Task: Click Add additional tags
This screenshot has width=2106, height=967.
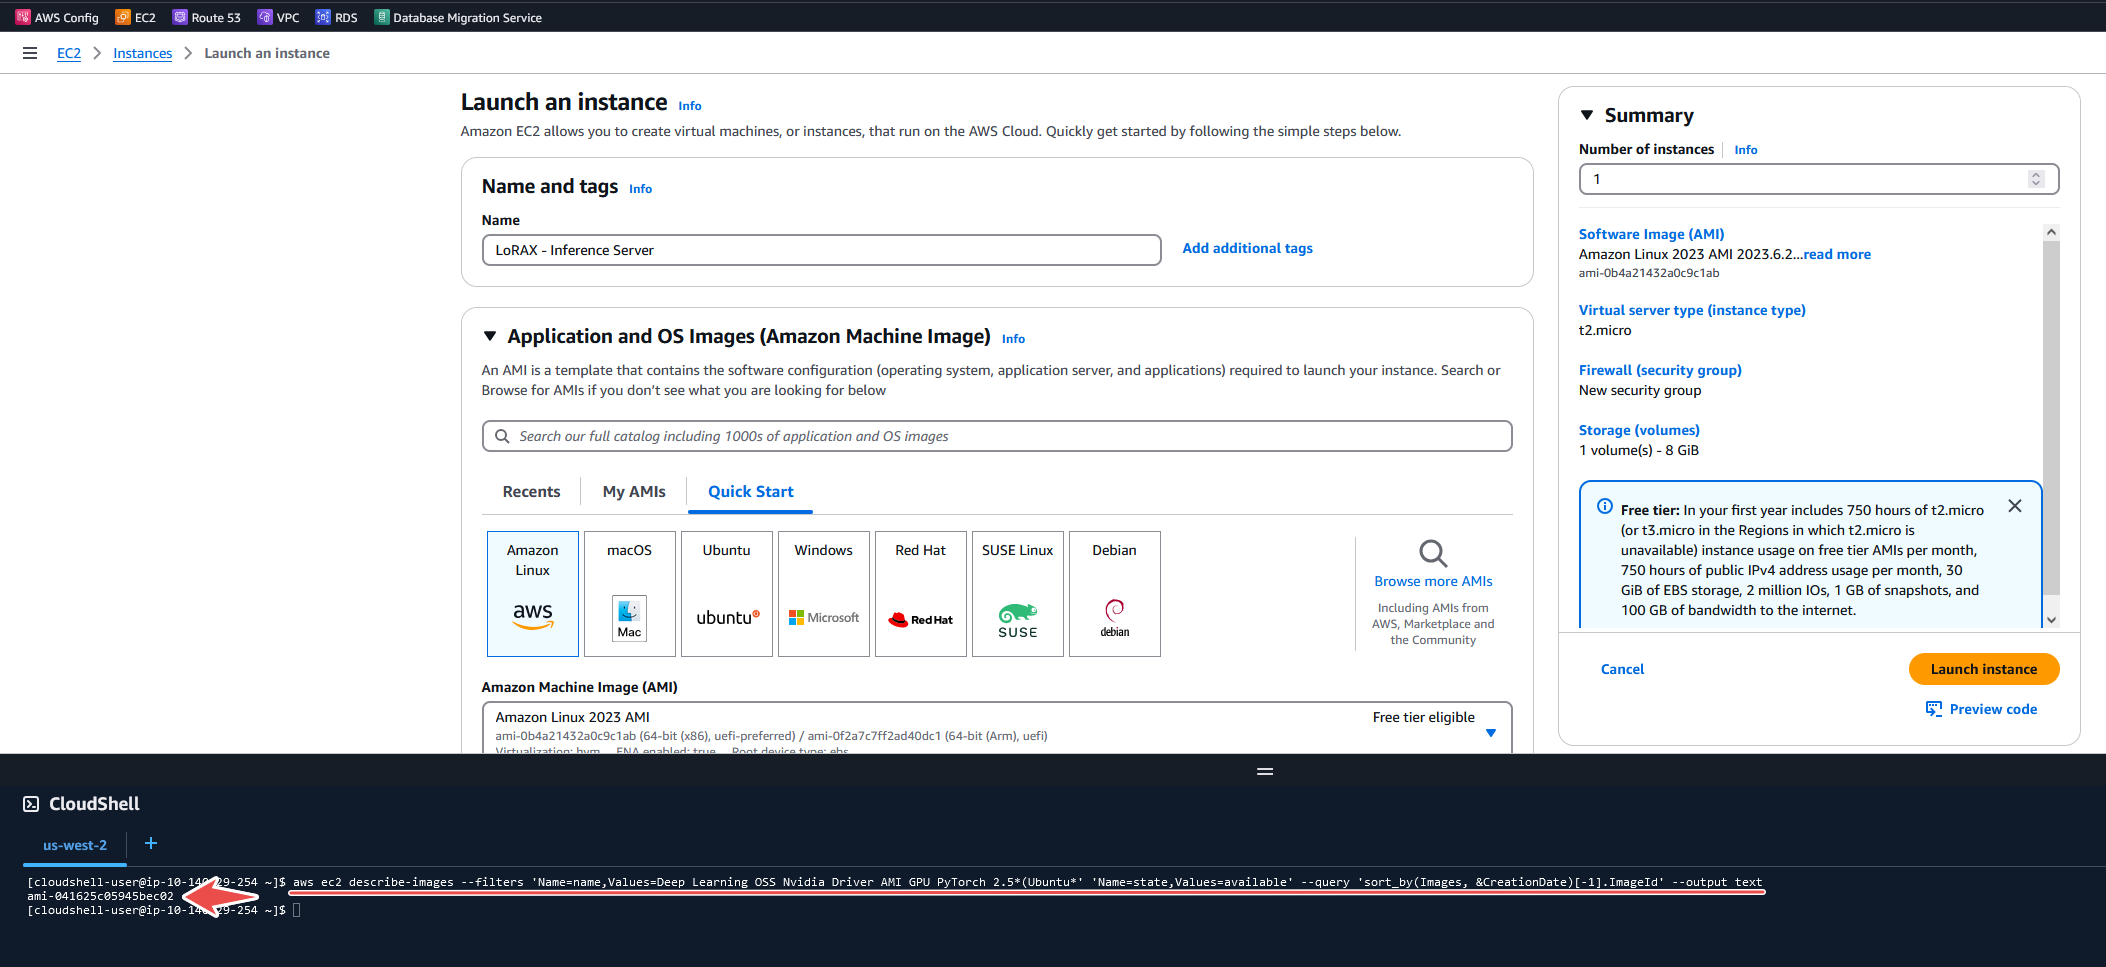Action: (1247, 248)
